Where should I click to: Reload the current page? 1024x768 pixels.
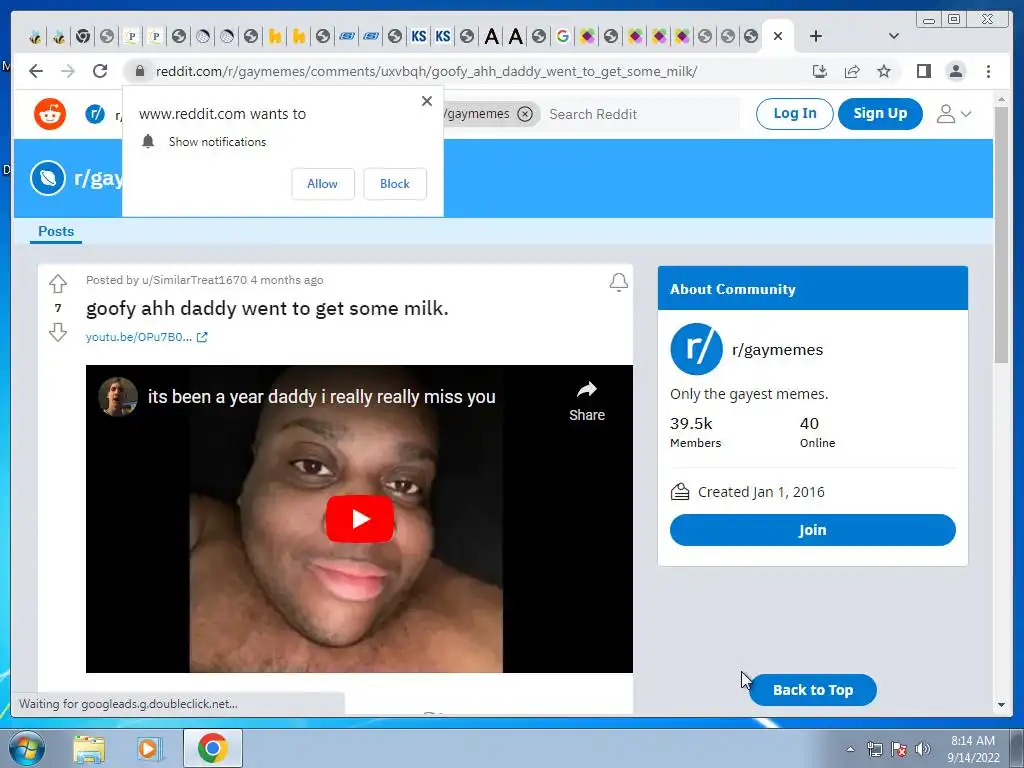click(x=99, y=71)
